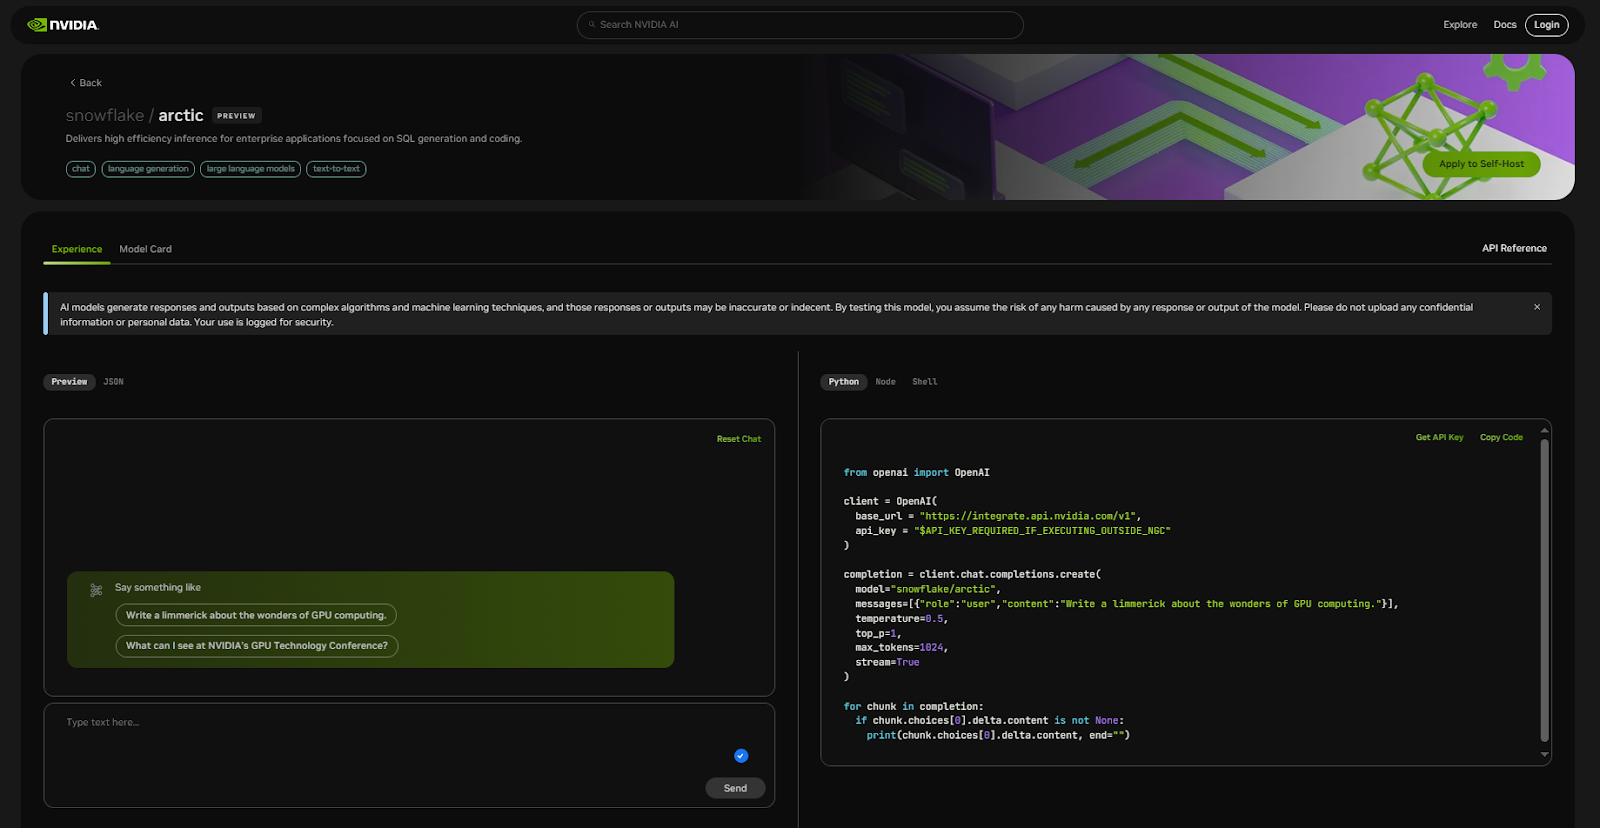Select the Preview view tab
This screenshot has width=1600, height=828.
point(69,382)
